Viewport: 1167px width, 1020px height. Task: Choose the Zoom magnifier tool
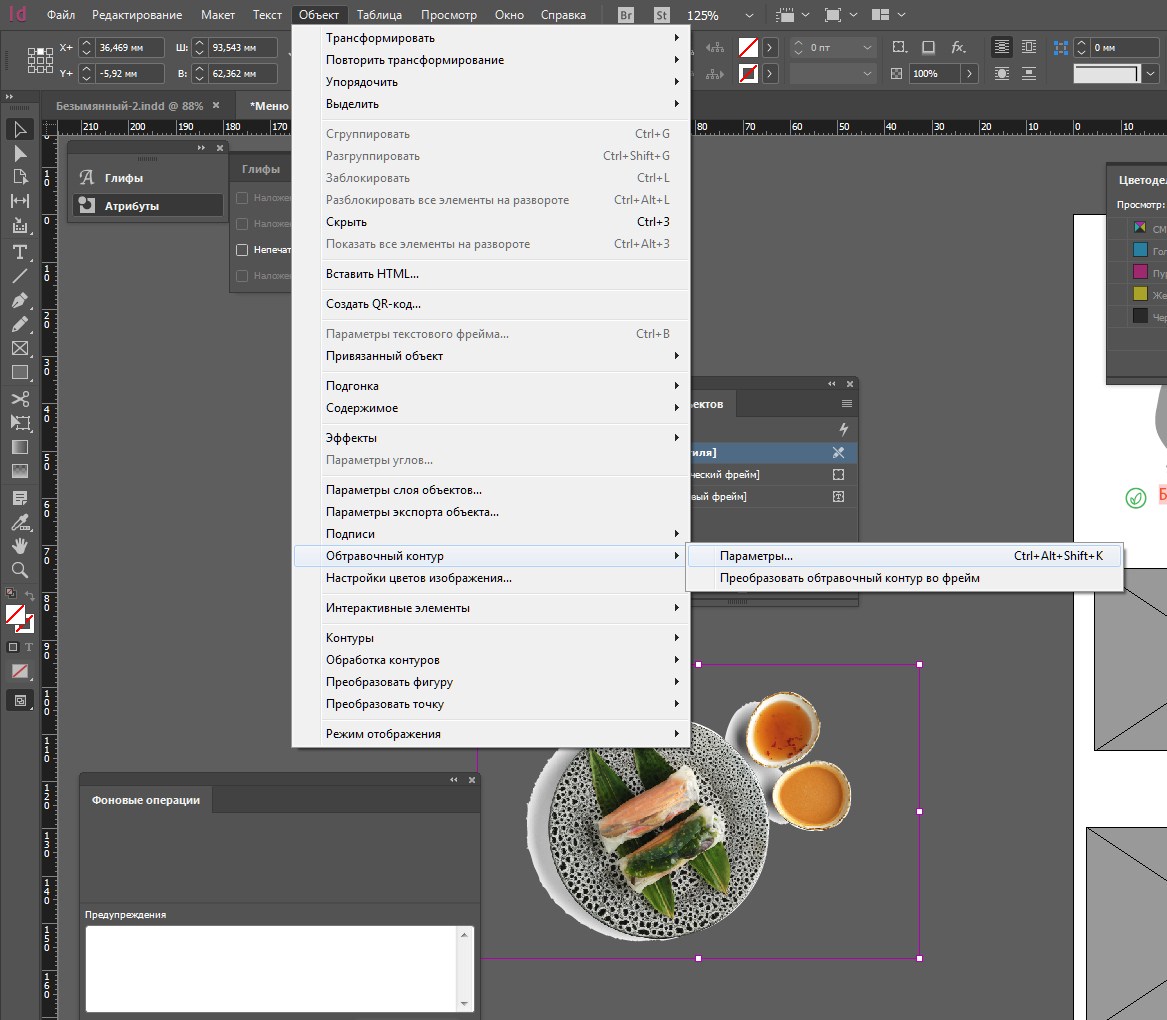19,570
